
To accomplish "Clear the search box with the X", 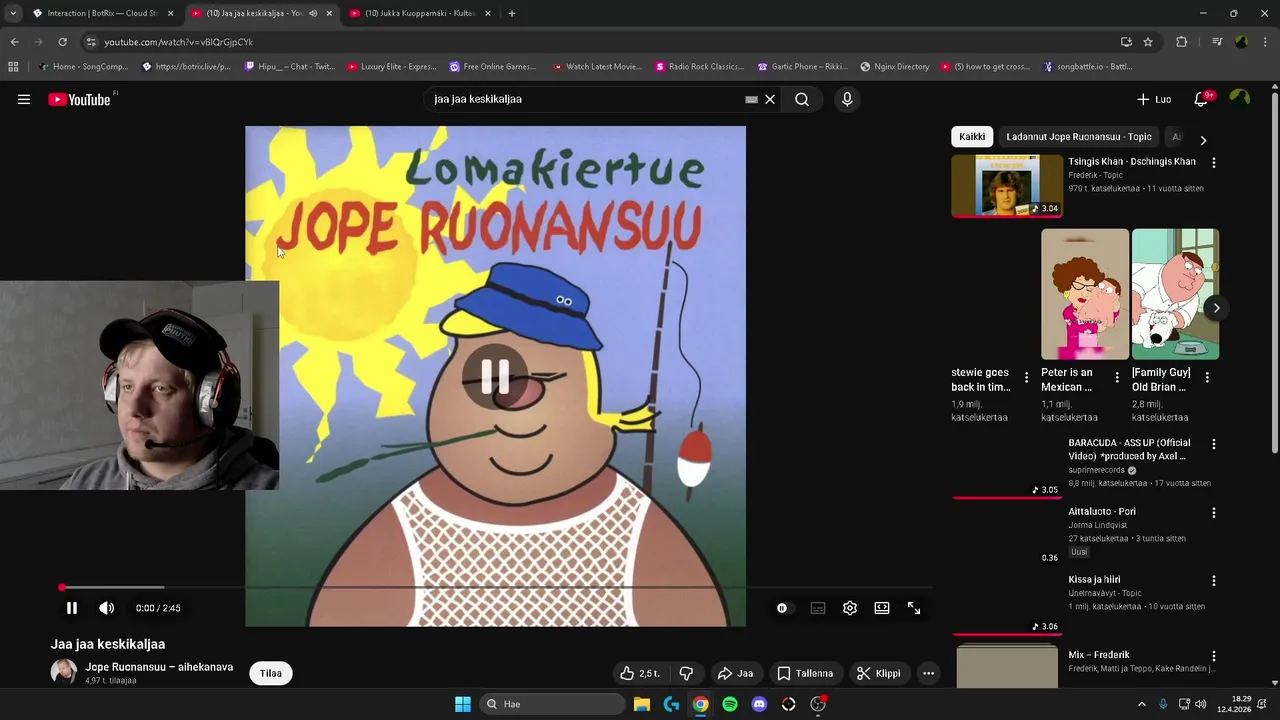I will coord(770,99).
